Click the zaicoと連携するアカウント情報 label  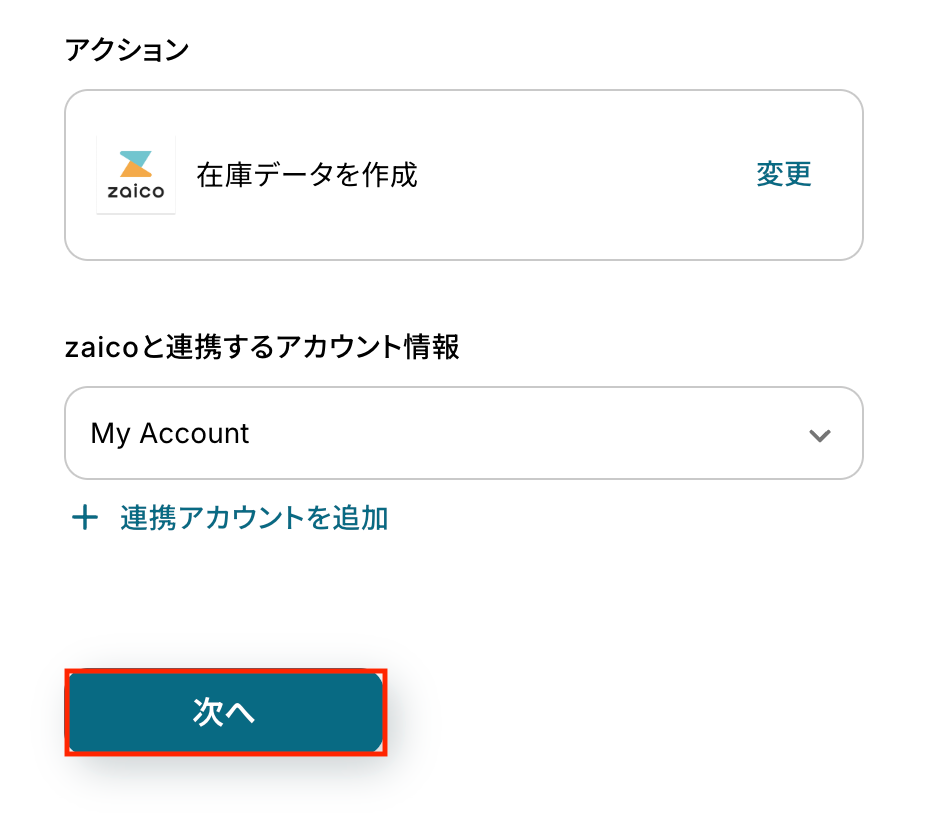click(262, 347)
